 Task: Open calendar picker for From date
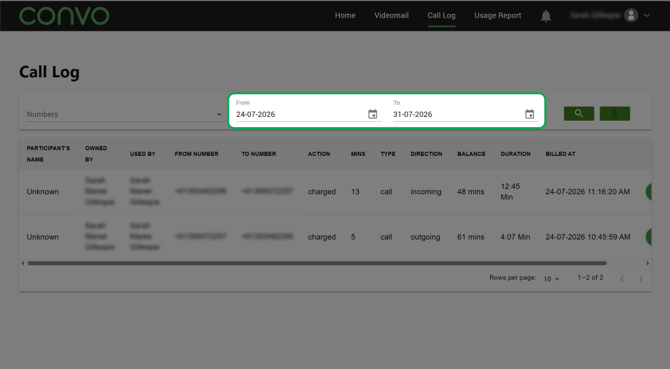click(x=373, y=114)
